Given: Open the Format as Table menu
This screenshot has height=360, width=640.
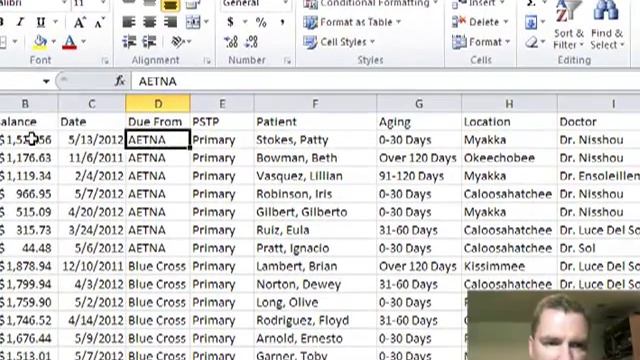Looking at the screenshot, I should [x=352, y=22].
